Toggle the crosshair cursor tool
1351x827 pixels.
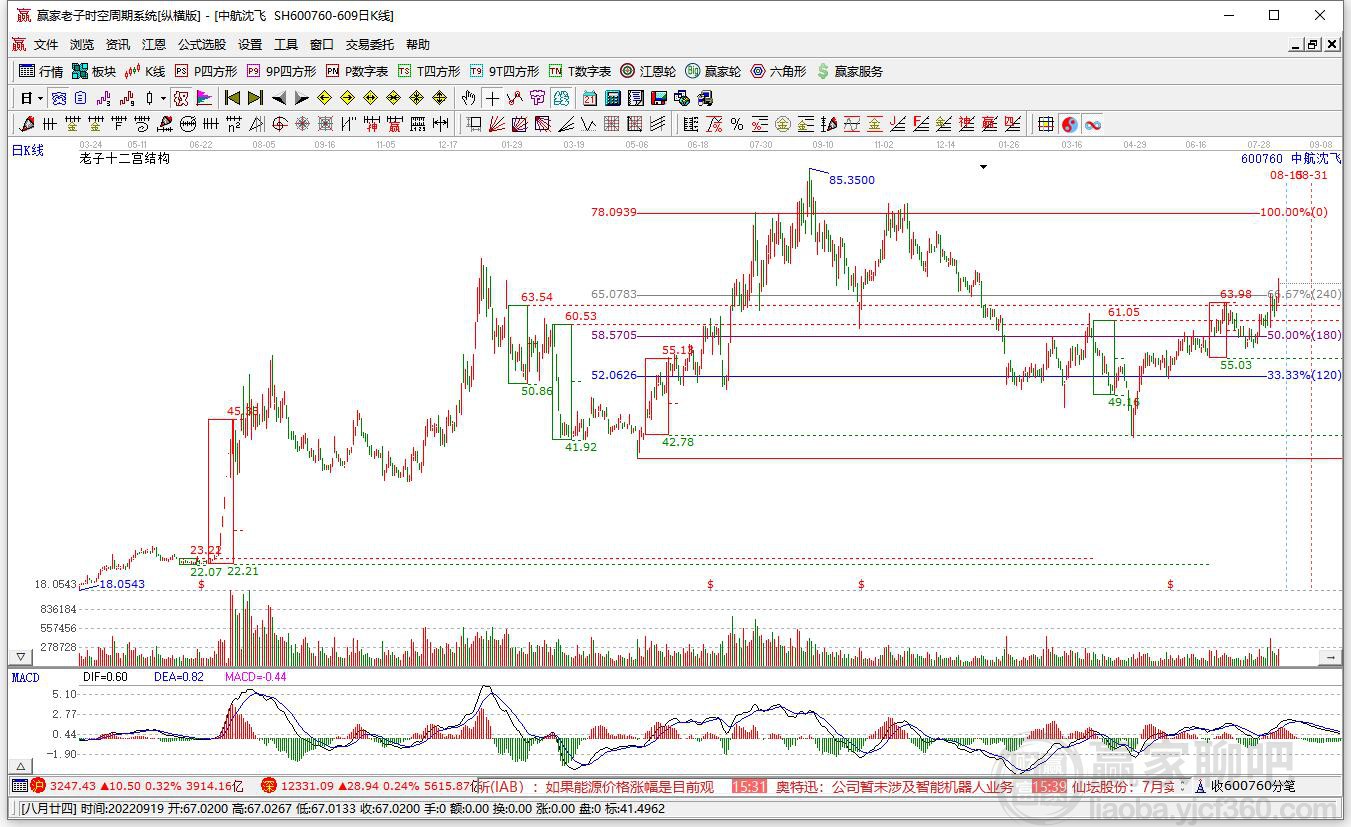coord(492,98)
